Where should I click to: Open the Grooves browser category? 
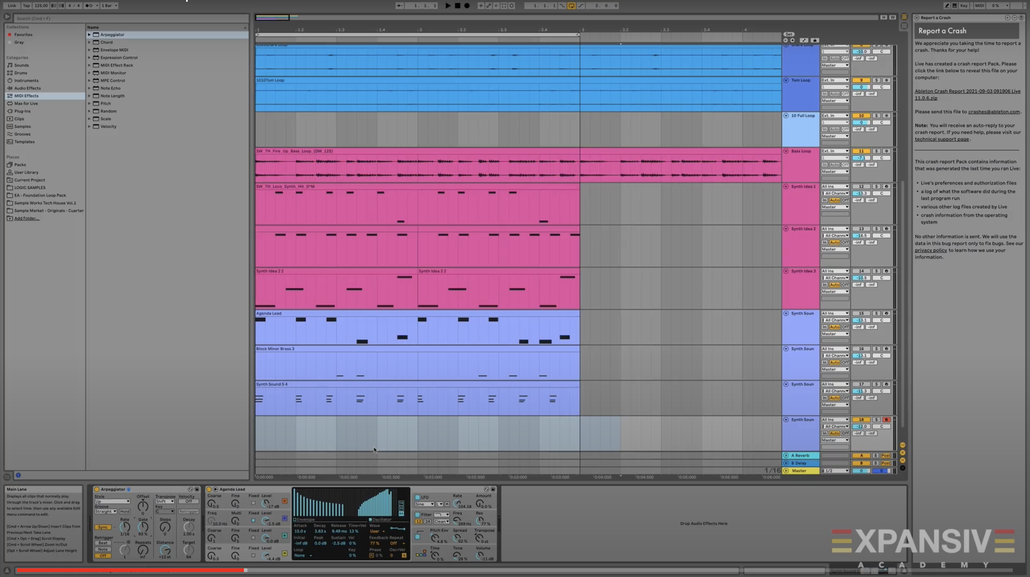[22, 134]
